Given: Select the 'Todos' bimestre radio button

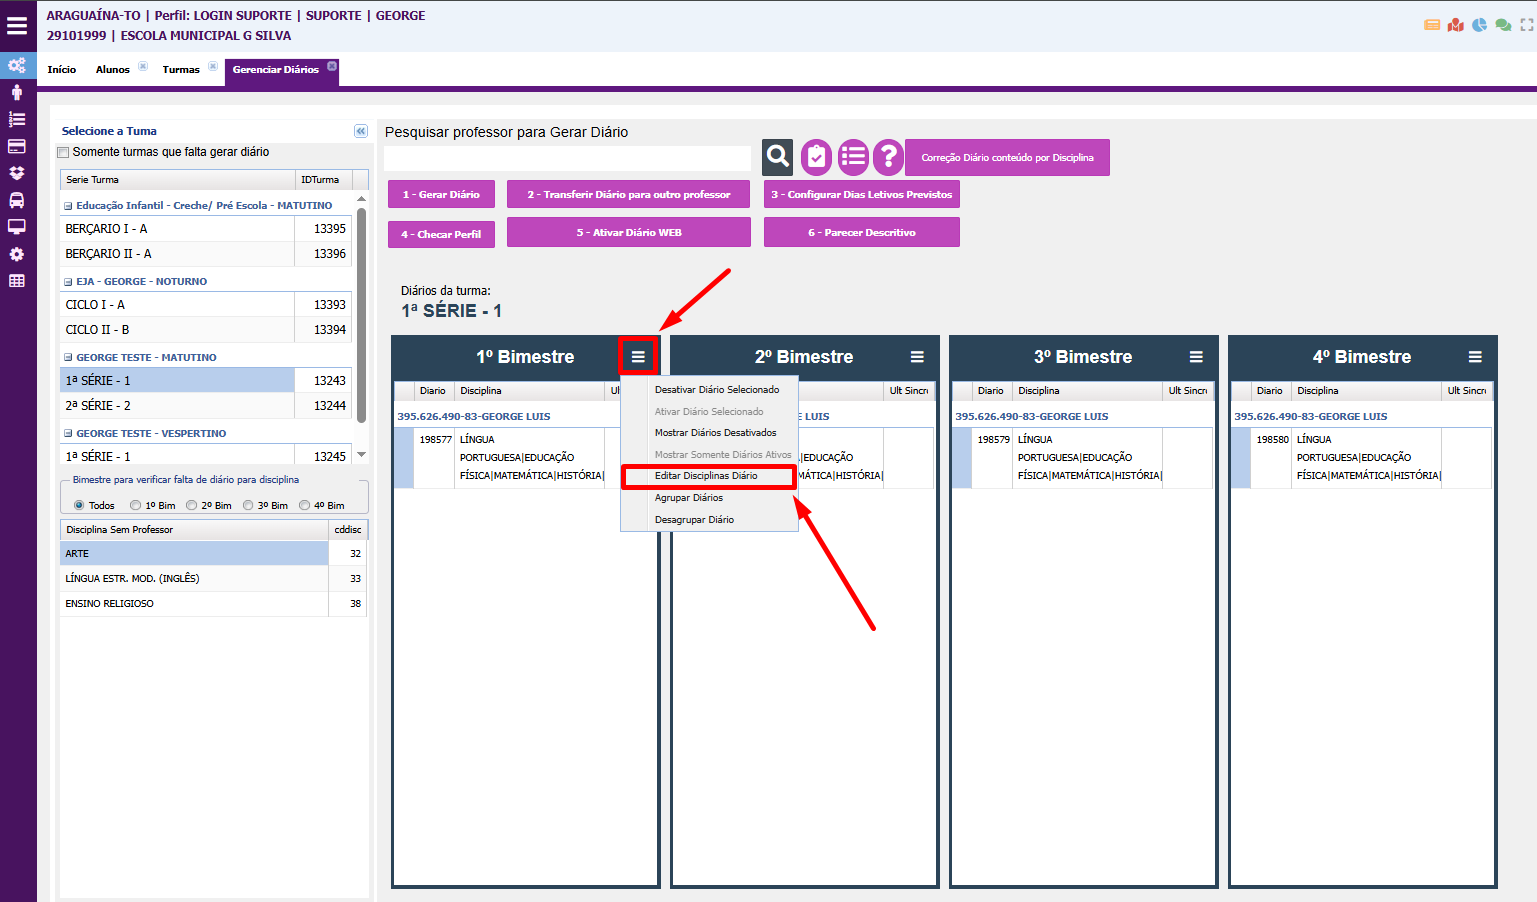Looking at the screenshot, I should click(x=79, y=506).
